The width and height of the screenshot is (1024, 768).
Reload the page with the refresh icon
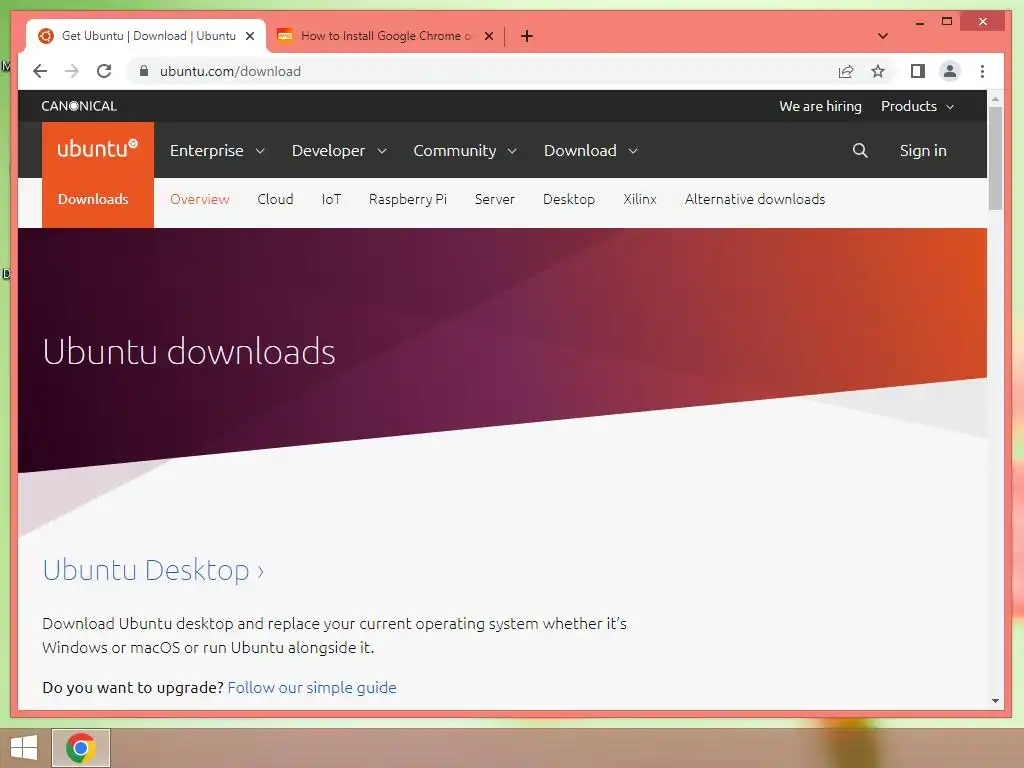pos(104,71)
